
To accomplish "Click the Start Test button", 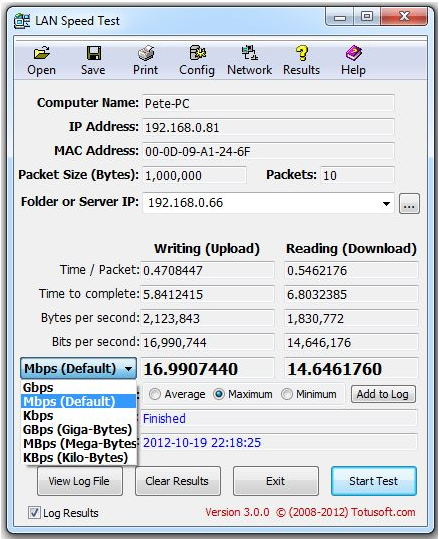I will (x=374, y=481).
